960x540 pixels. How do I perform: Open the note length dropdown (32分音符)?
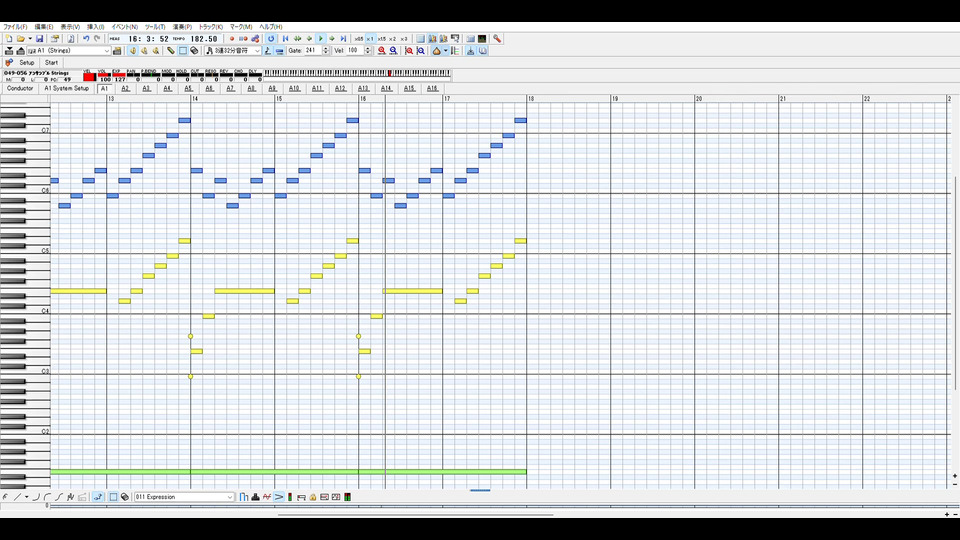click(233, 51)
